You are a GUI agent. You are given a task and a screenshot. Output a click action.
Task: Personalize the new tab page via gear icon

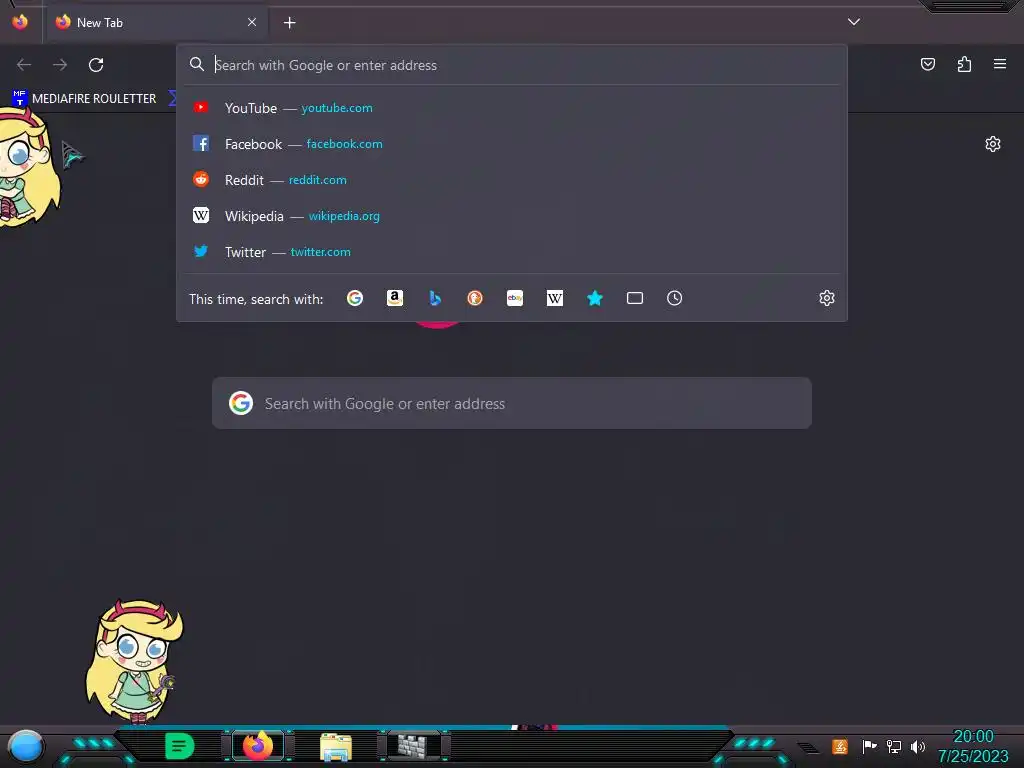(993, 144)
